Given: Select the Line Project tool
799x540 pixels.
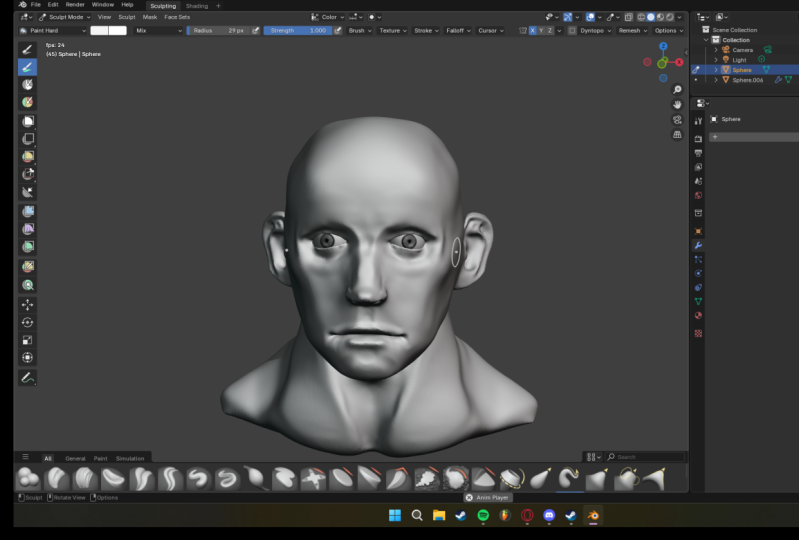Looking at the screenshot, I should coord(28,192).
